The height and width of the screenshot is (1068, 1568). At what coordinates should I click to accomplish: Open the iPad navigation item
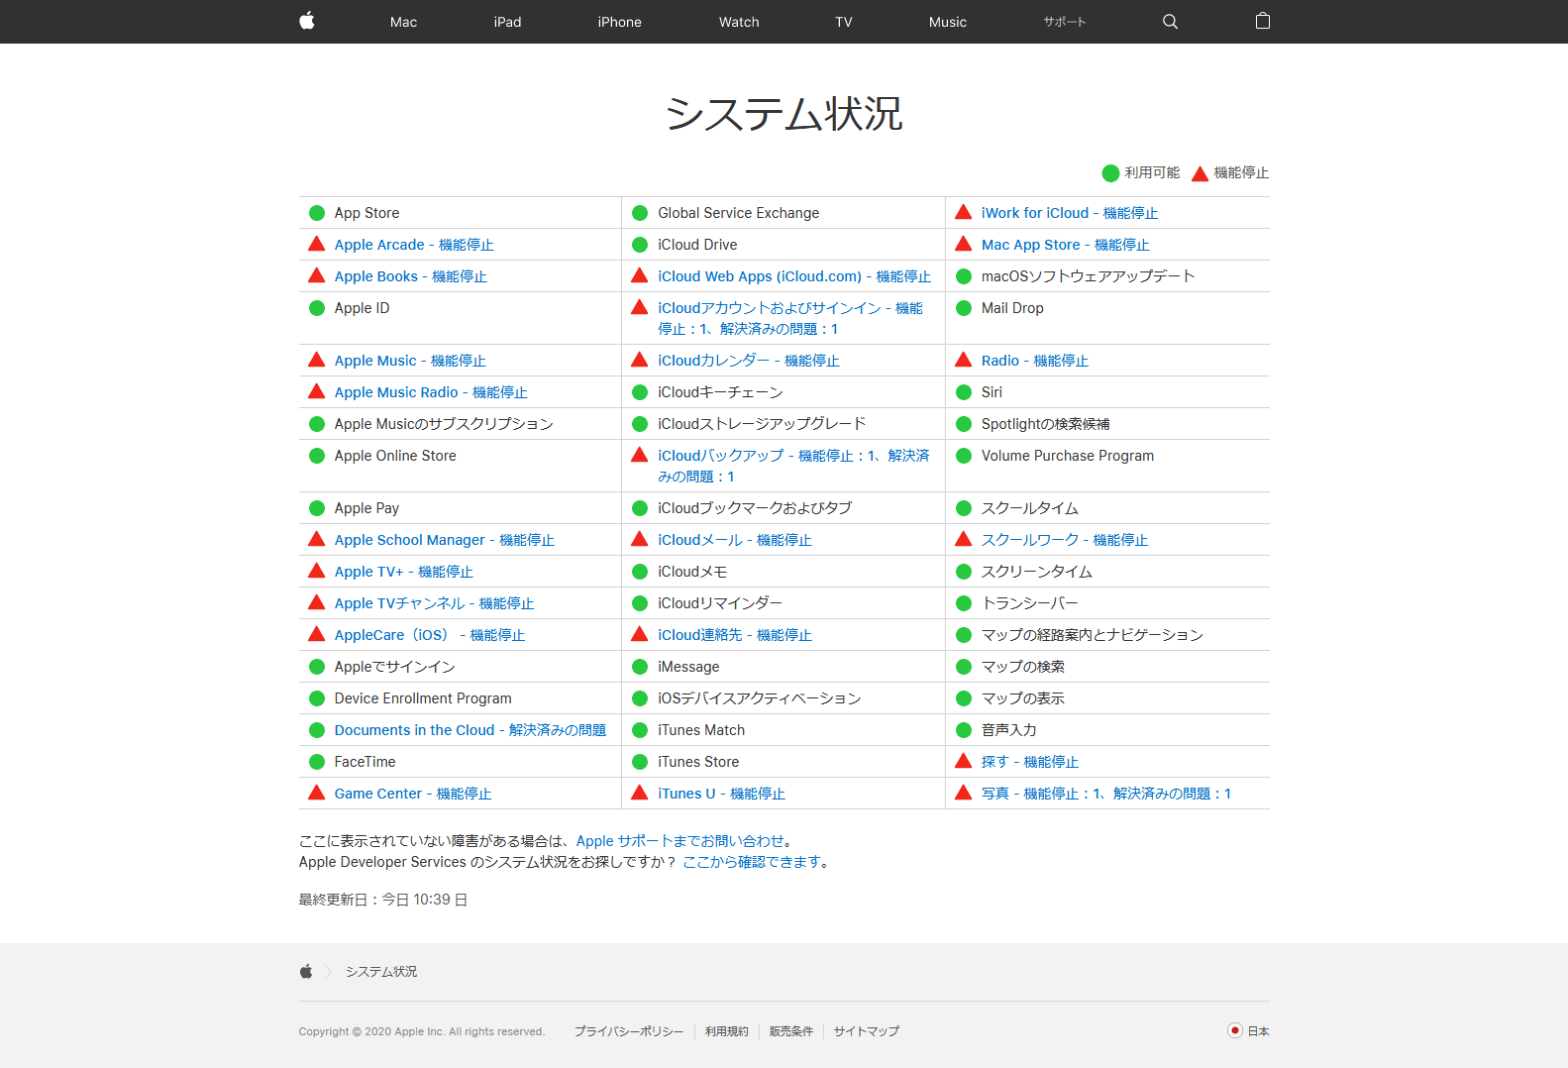click(507, 22)
